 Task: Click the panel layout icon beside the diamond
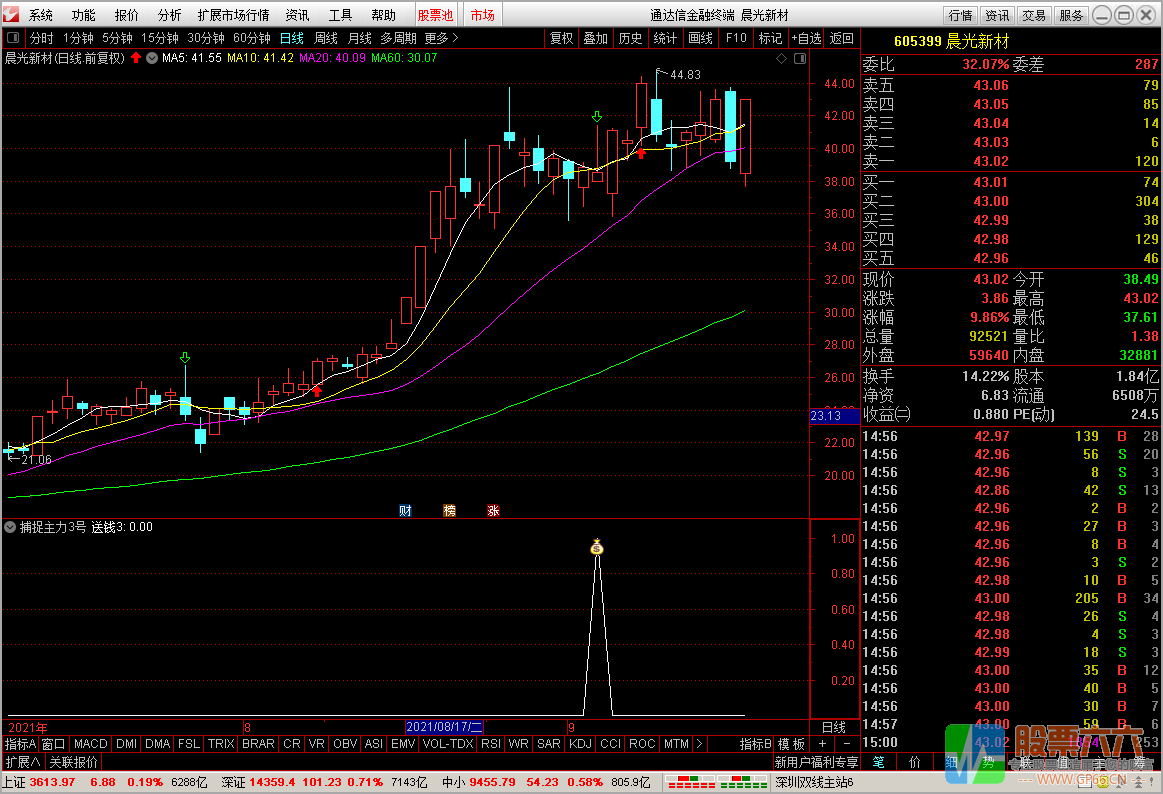click(x=800, y=59)
